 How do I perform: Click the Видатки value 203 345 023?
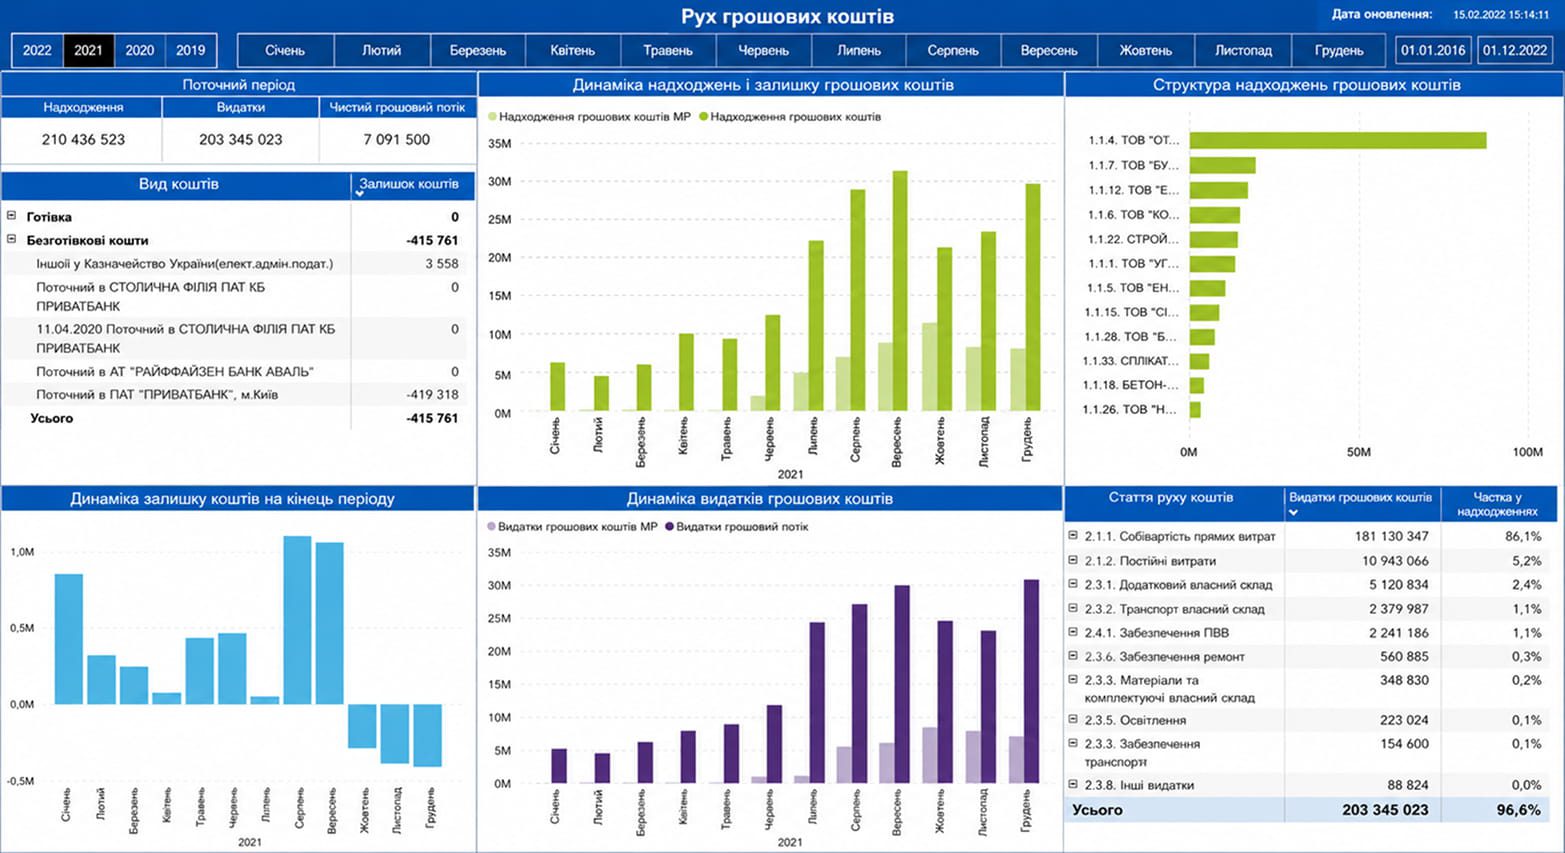tap(240, 140)
